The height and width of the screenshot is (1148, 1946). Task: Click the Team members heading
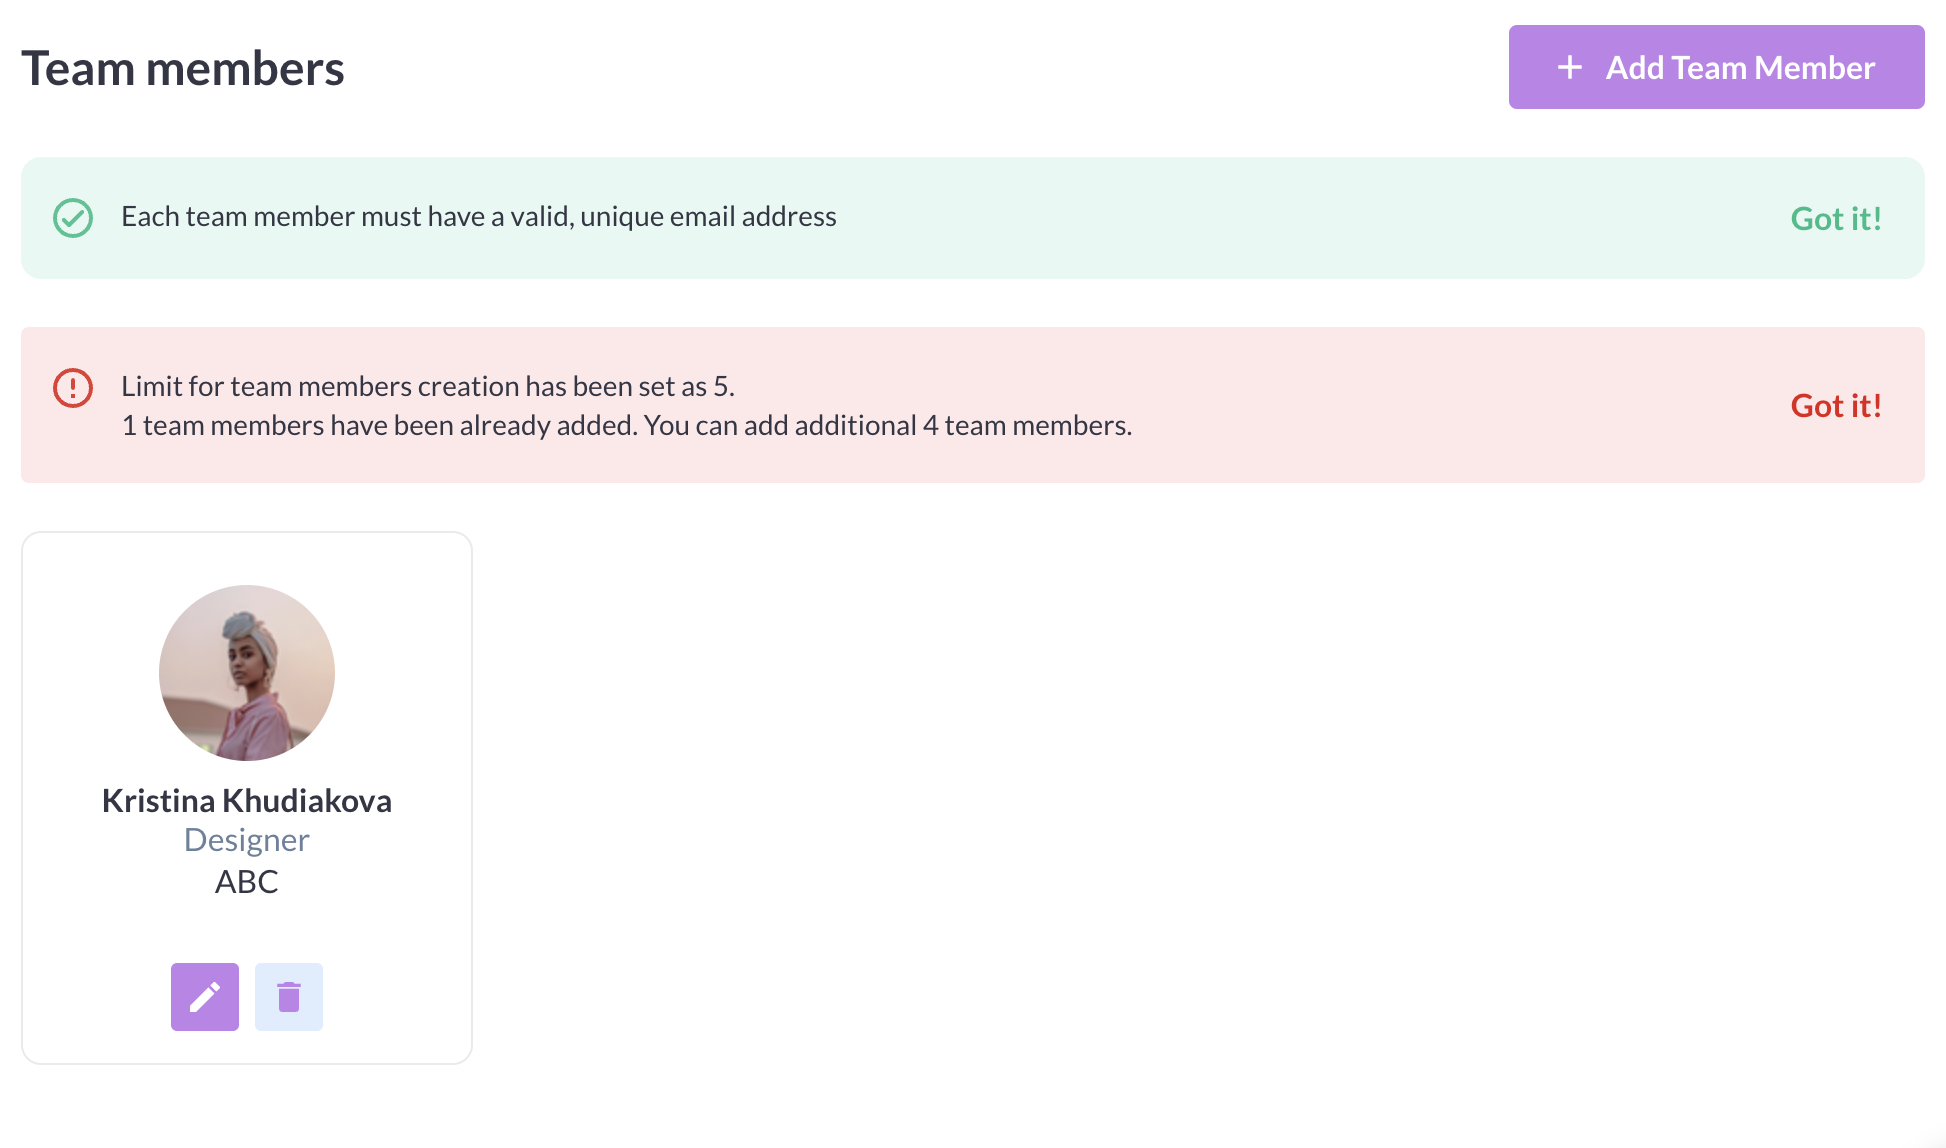183,69
